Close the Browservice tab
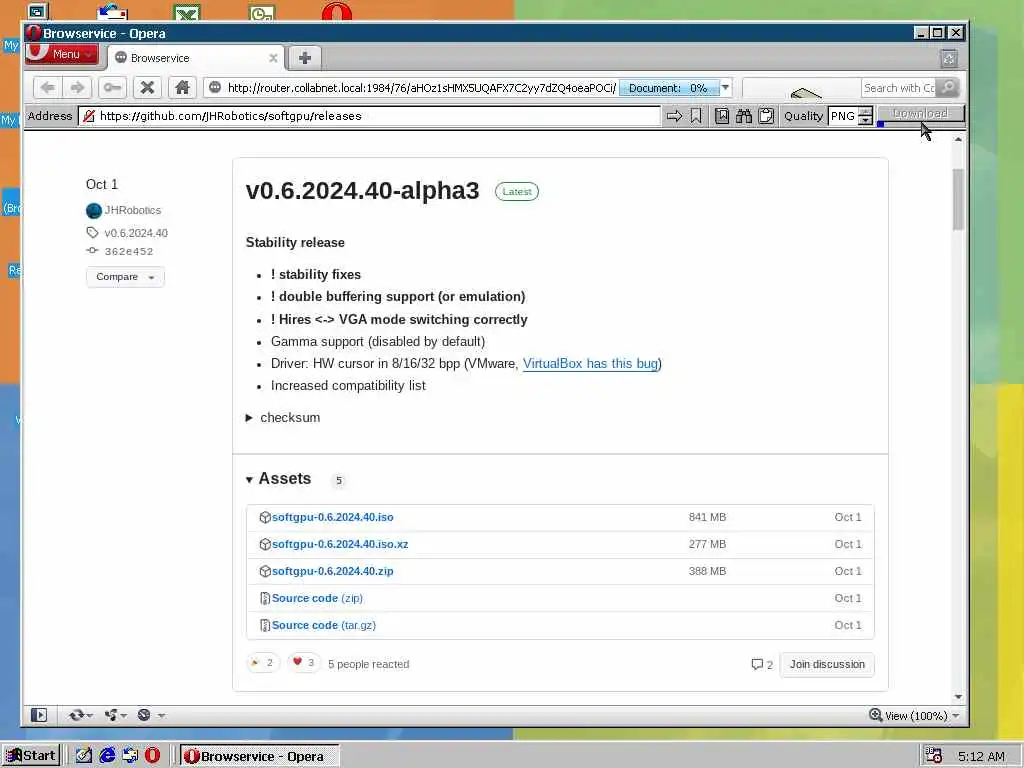1024x768 pixels. point(274,58)
